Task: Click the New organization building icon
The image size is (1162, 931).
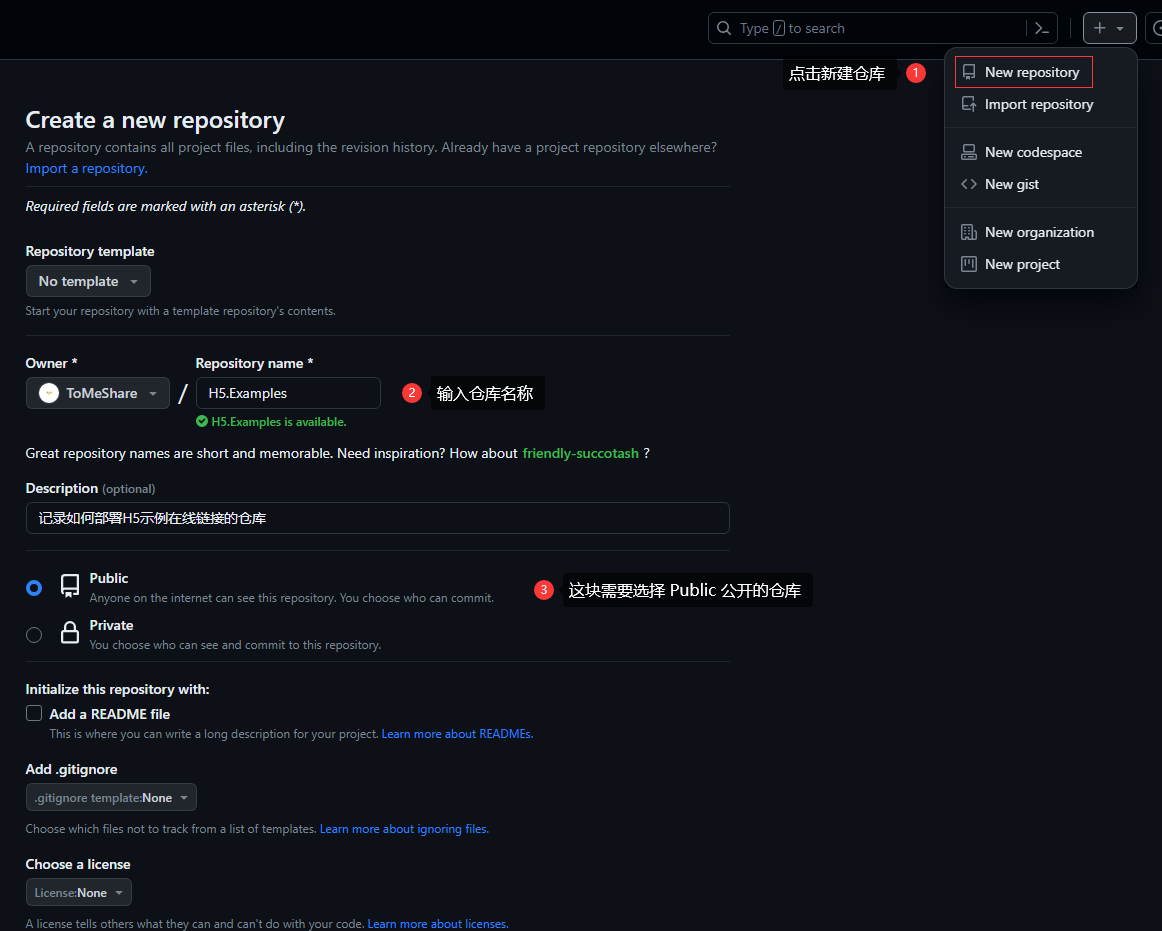Action: (969, 232)
